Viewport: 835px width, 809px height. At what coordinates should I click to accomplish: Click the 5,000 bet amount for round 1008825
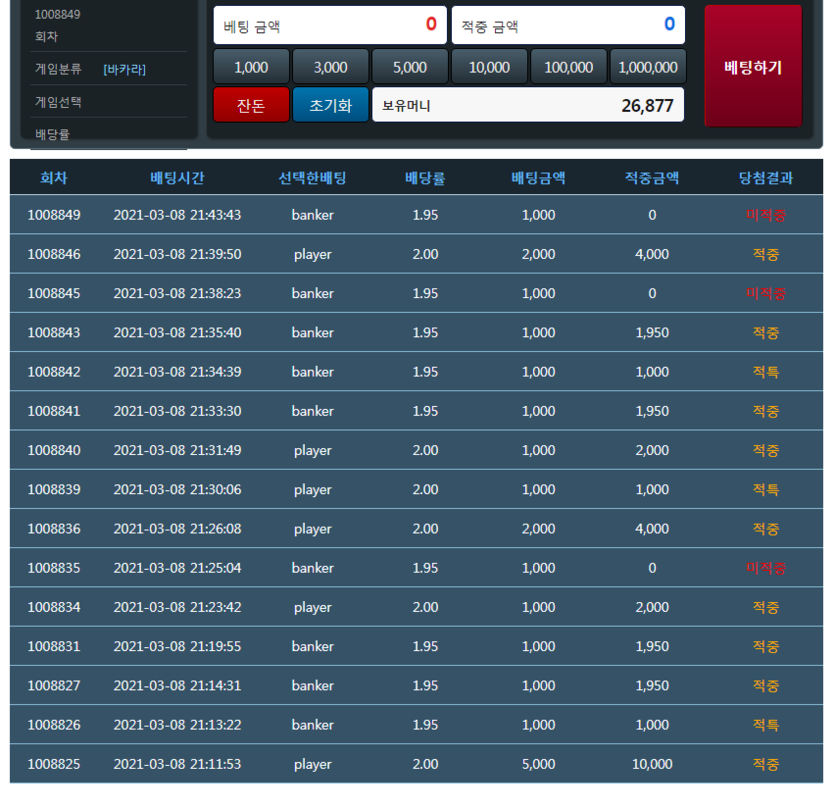click(x=538, y=764)
